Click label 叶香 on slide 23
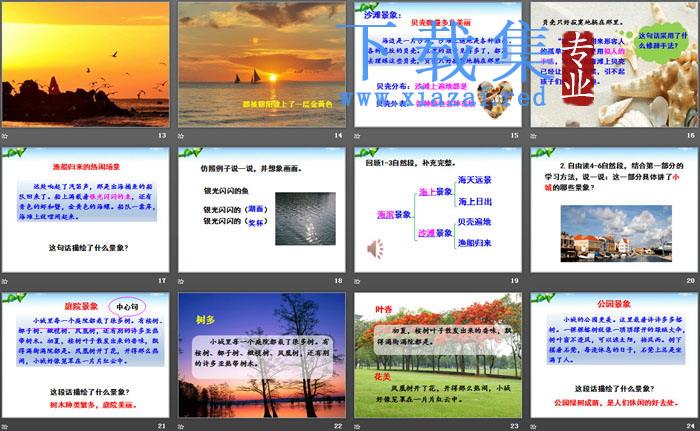Screen dimensions: 700x431 384,310
